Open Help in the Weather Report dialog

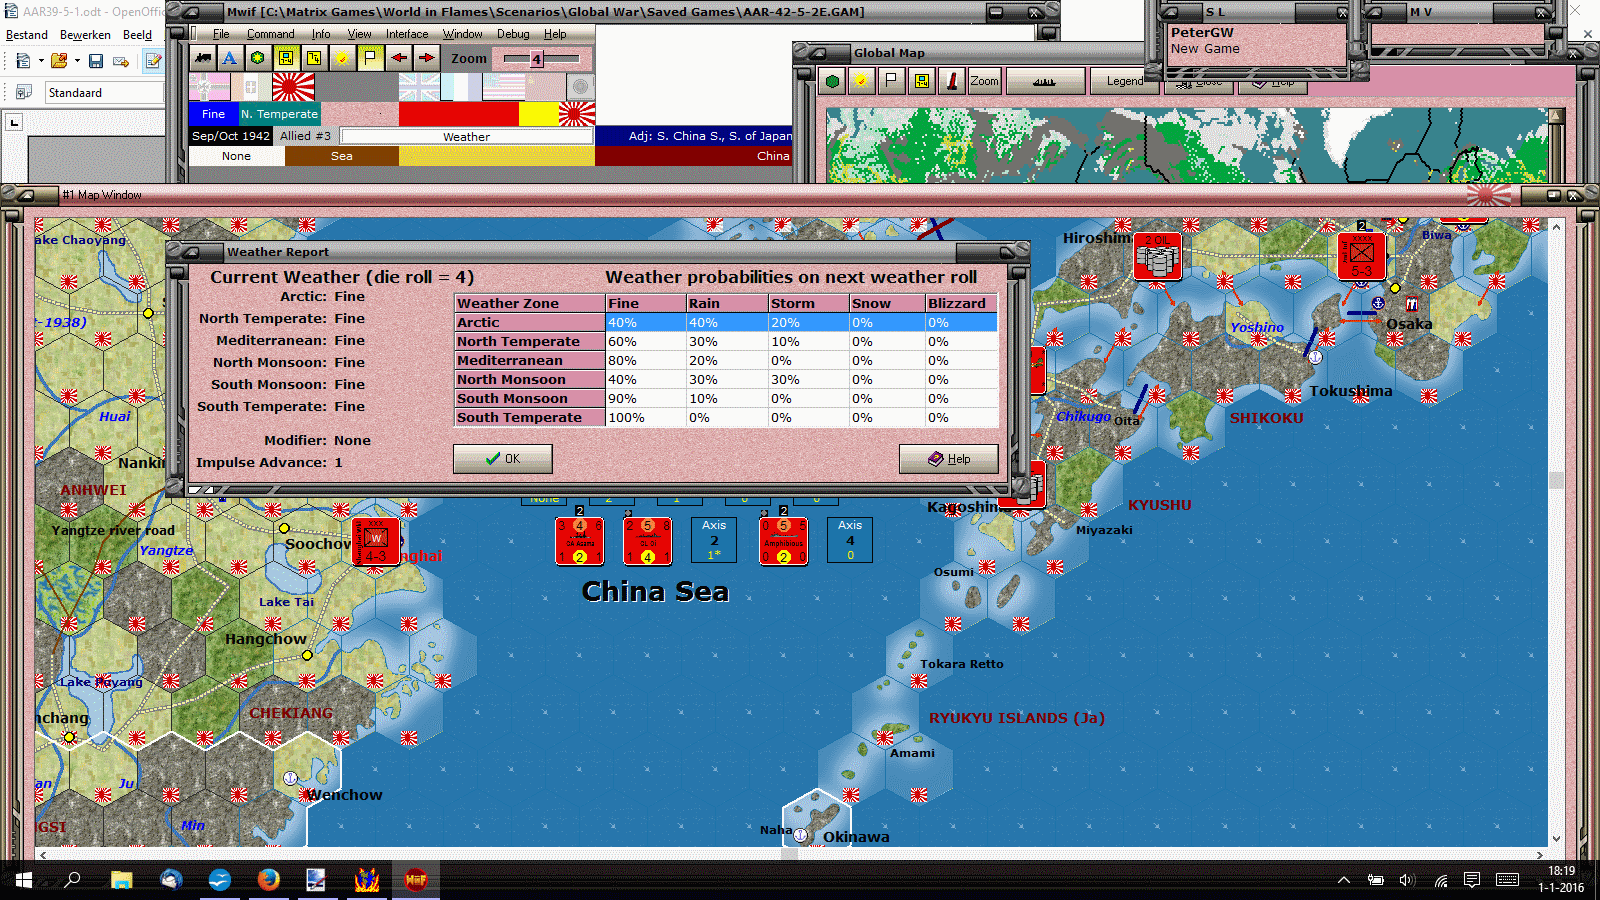coord(948,459)
